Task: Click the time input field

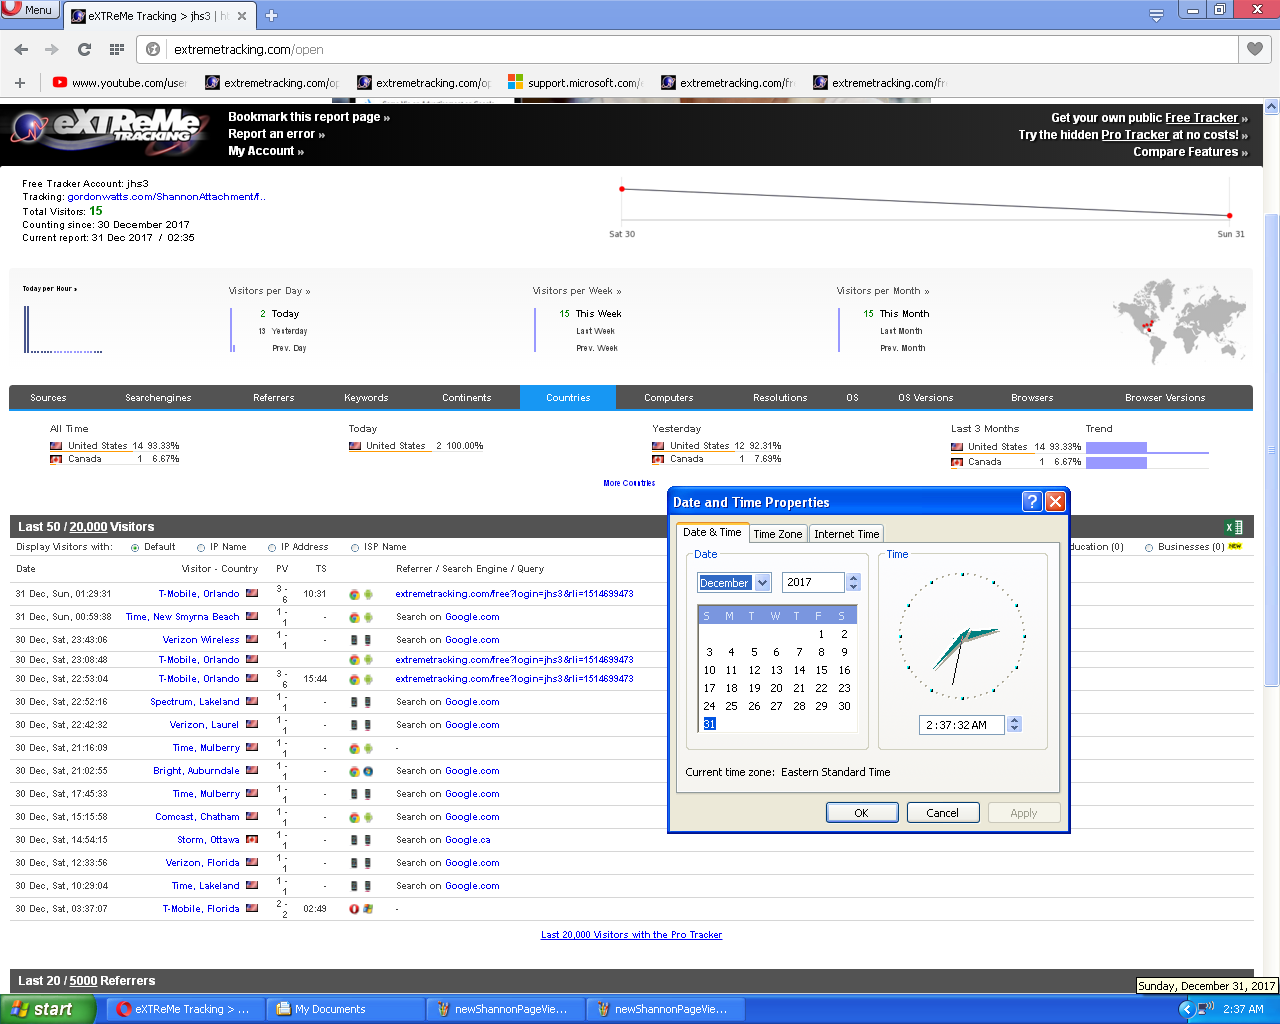Action: point(960,725)
